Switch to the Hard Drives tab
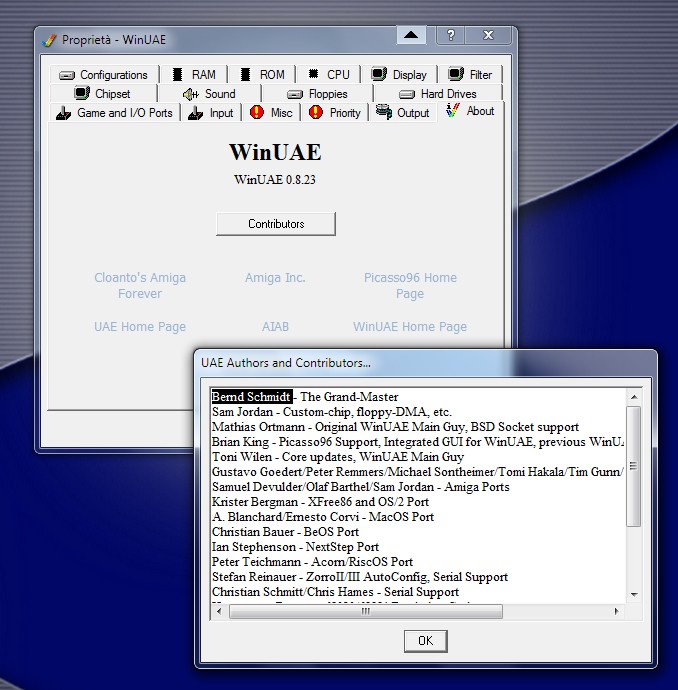678x690 pixels. [x=438, y=94]
